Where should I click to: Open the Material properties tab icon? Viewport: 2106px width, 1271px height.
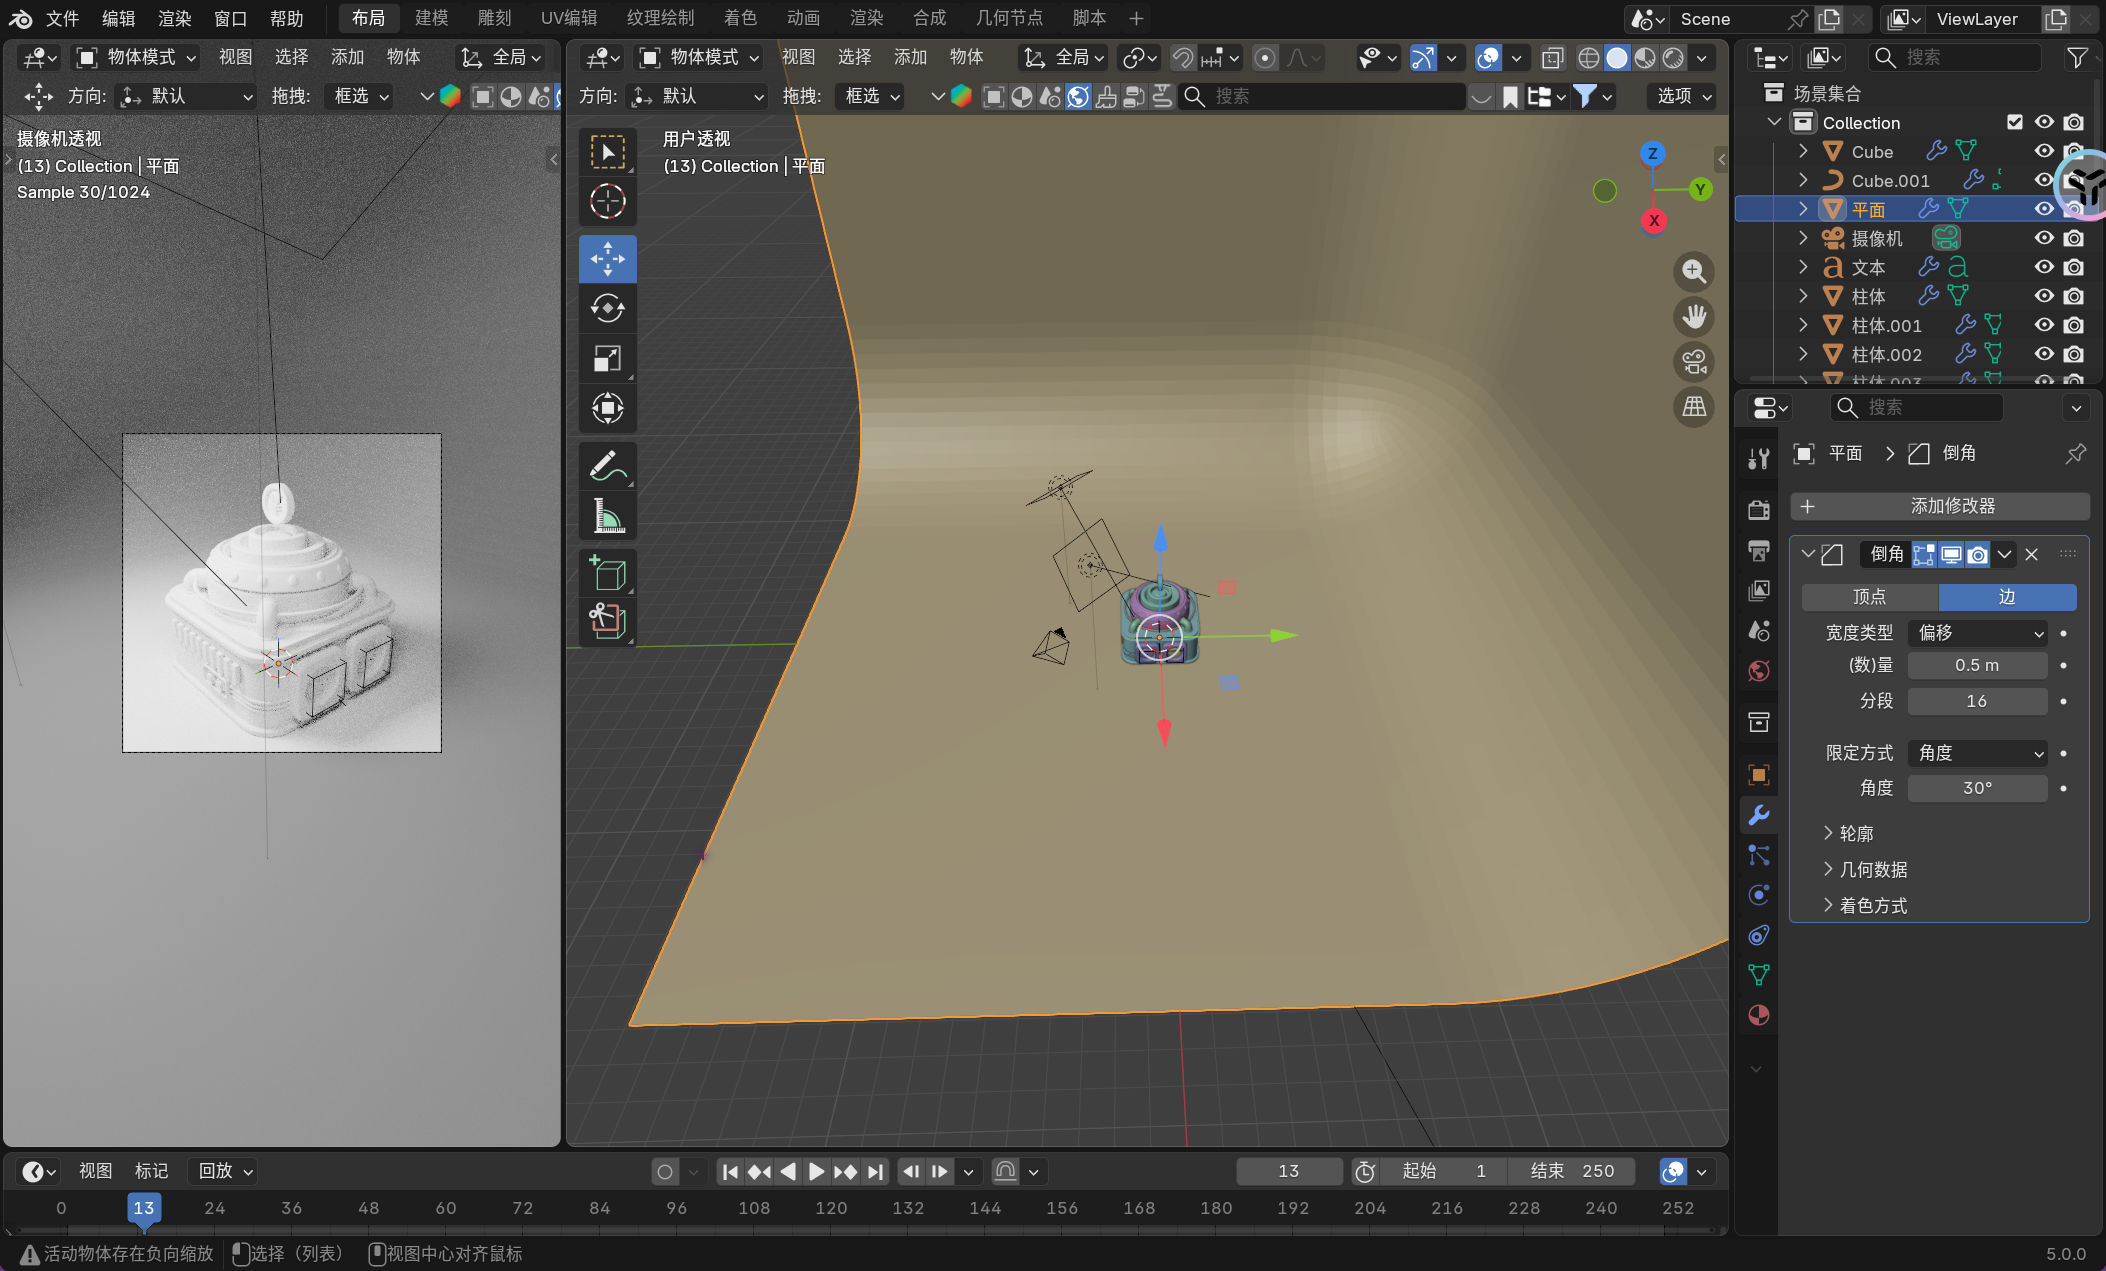[1759, 1015]
